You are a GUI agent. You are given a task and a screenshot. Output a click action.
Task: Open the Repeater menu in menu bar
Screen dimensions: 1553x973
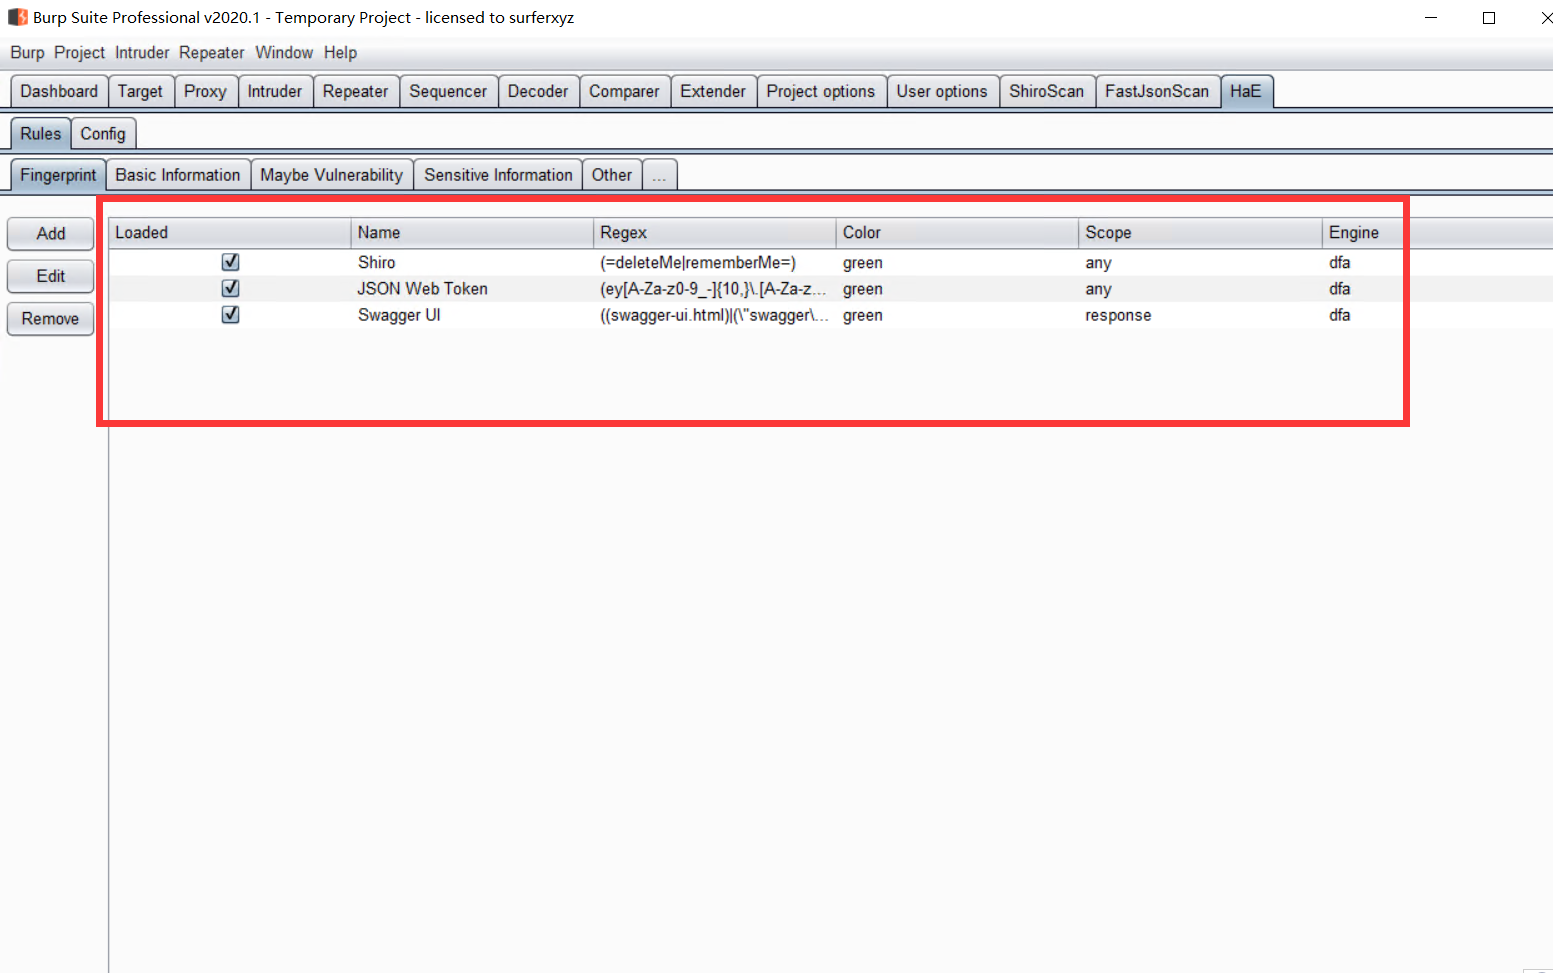pyautogui.click(x=211, y=53)
